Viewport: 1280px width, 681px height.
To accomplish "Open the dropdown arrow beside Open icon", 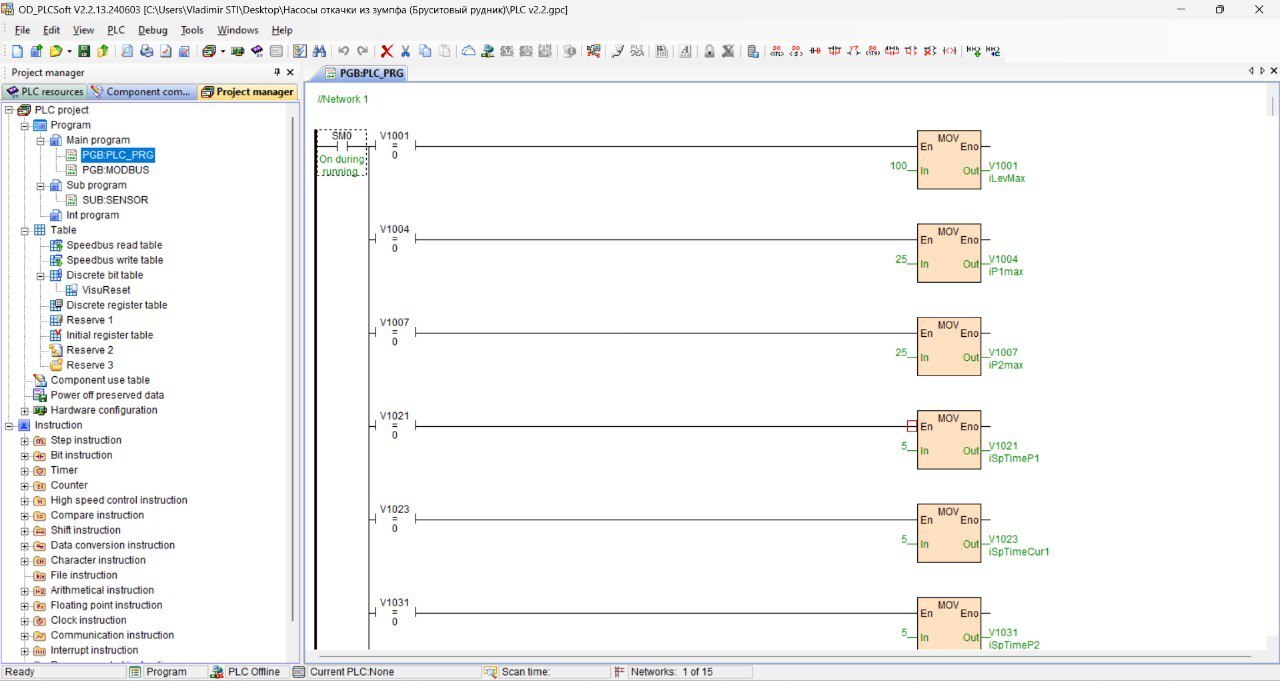I will point(69,51).
